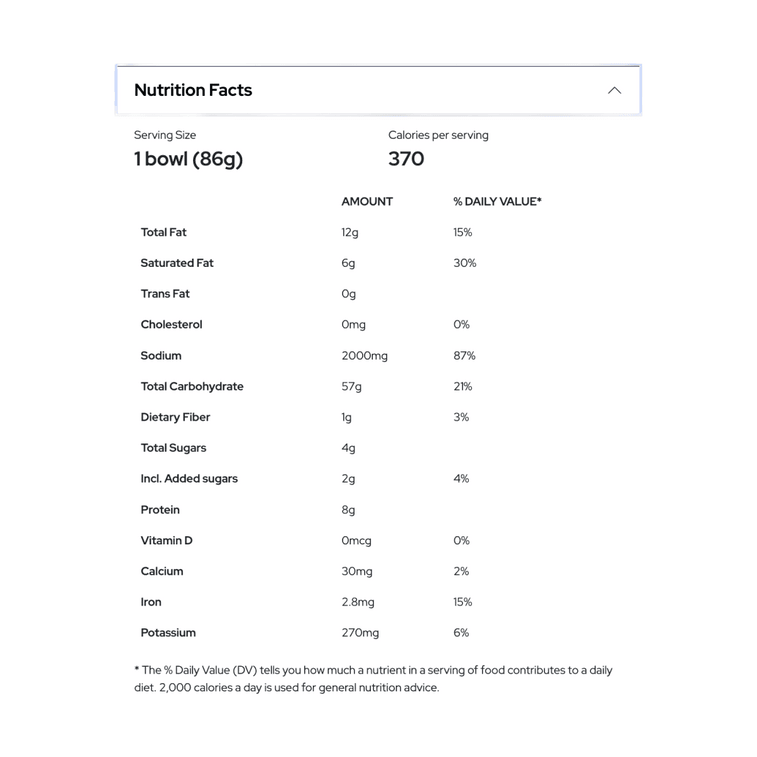
Task: Click the Total Sugars row label
Action: pyautogui.click(x=173, y=448)
